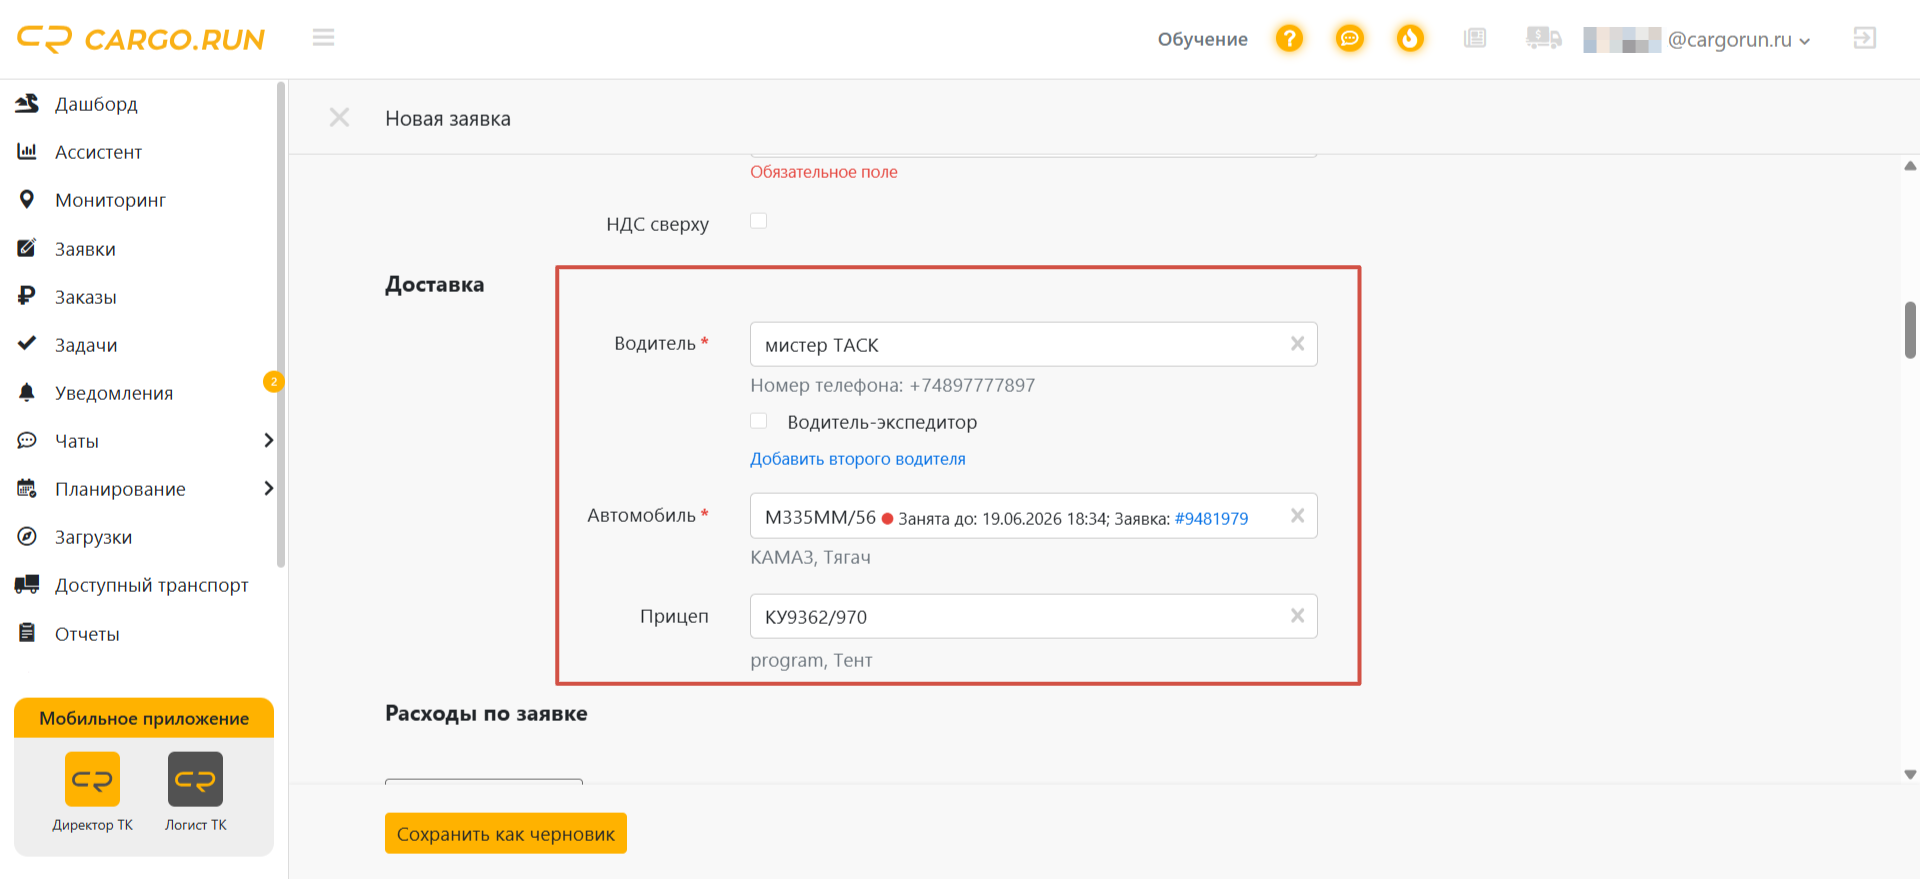The image size is (1920, 879).
Task: Go to Мониторинг in the sidebar
Action: point(110,200)
